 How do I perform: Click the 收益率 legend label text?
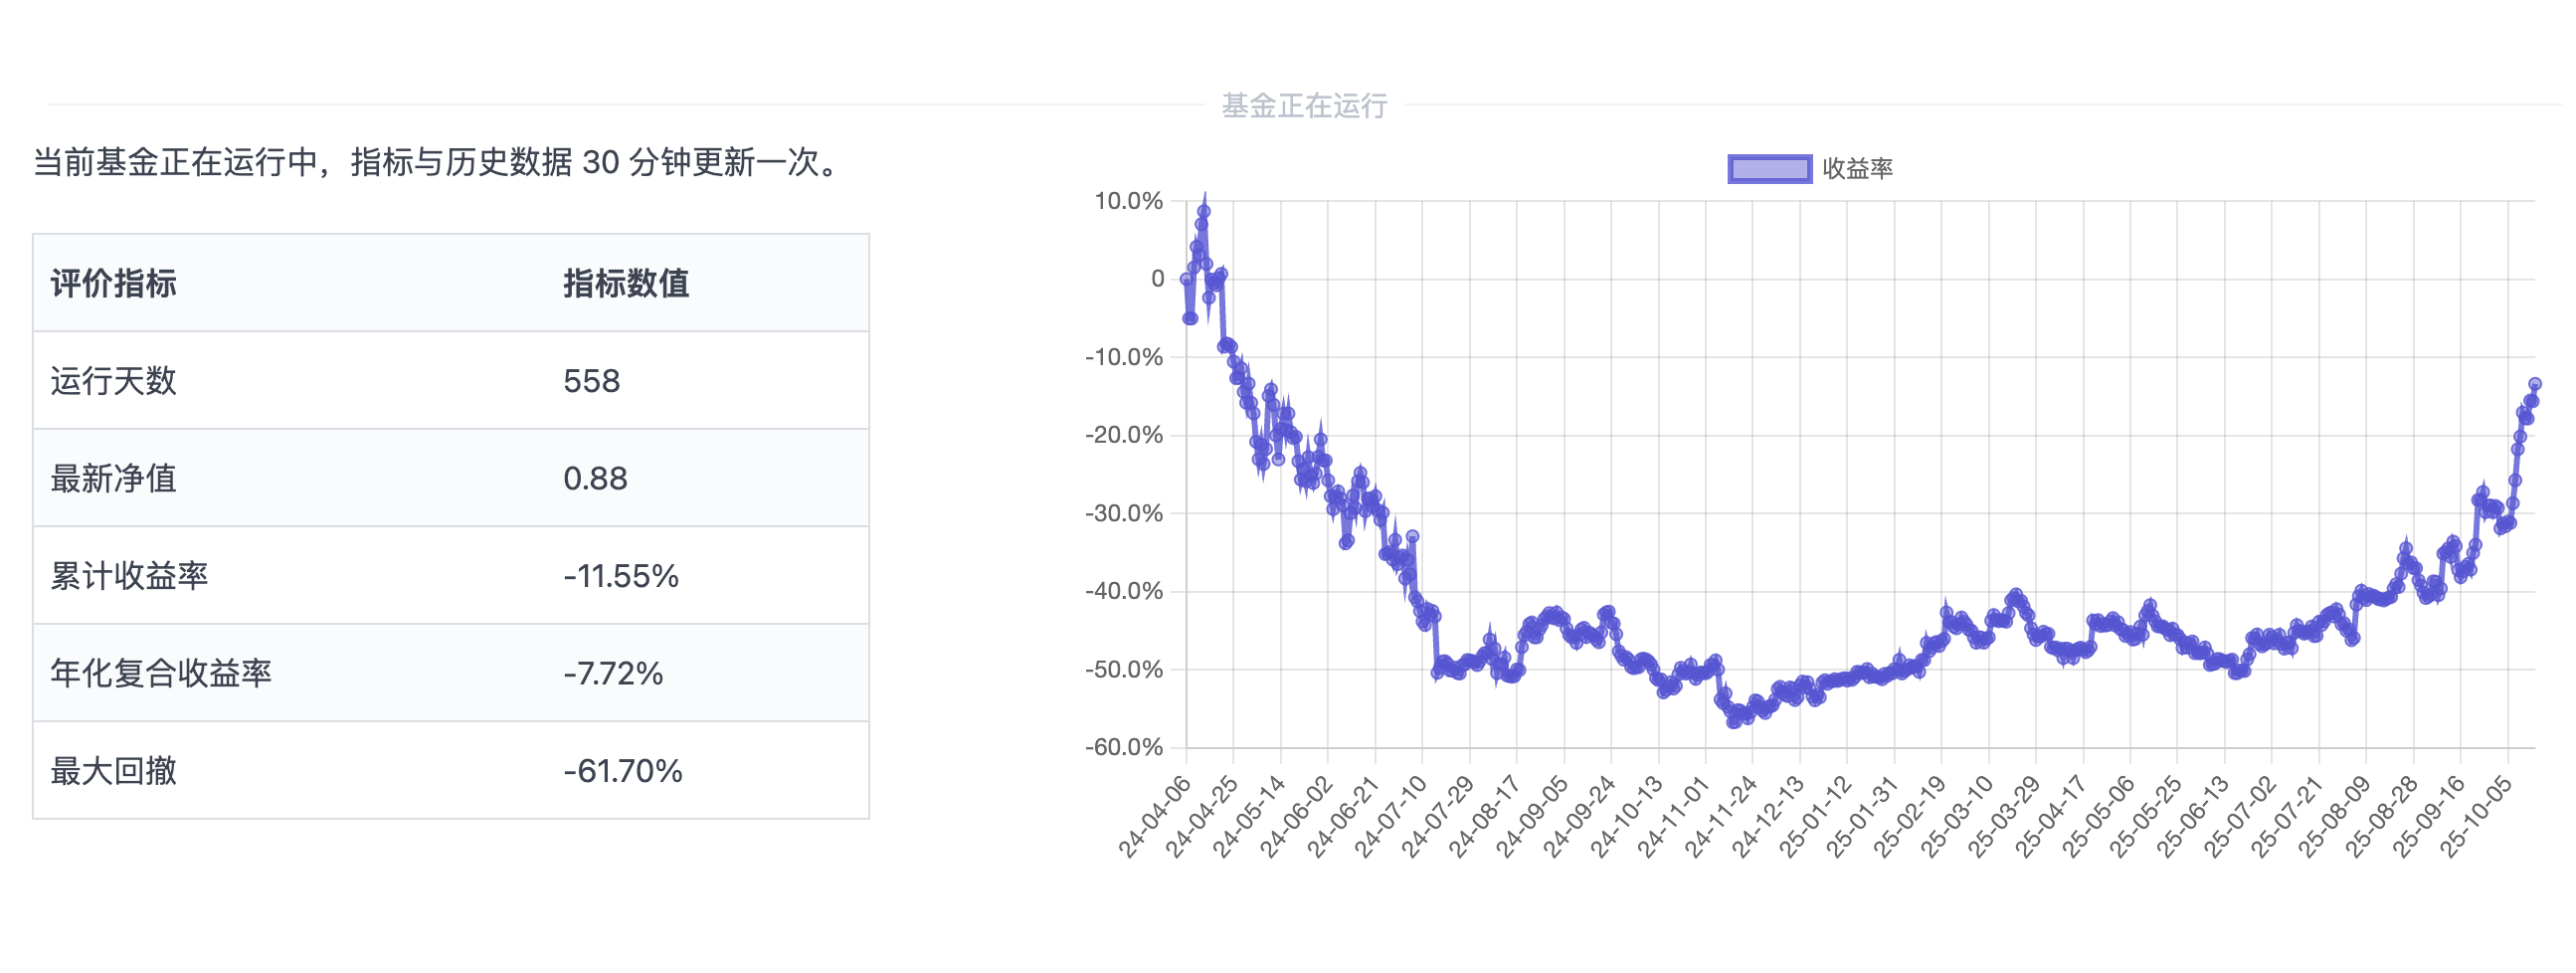click(x=1857, y=168)
